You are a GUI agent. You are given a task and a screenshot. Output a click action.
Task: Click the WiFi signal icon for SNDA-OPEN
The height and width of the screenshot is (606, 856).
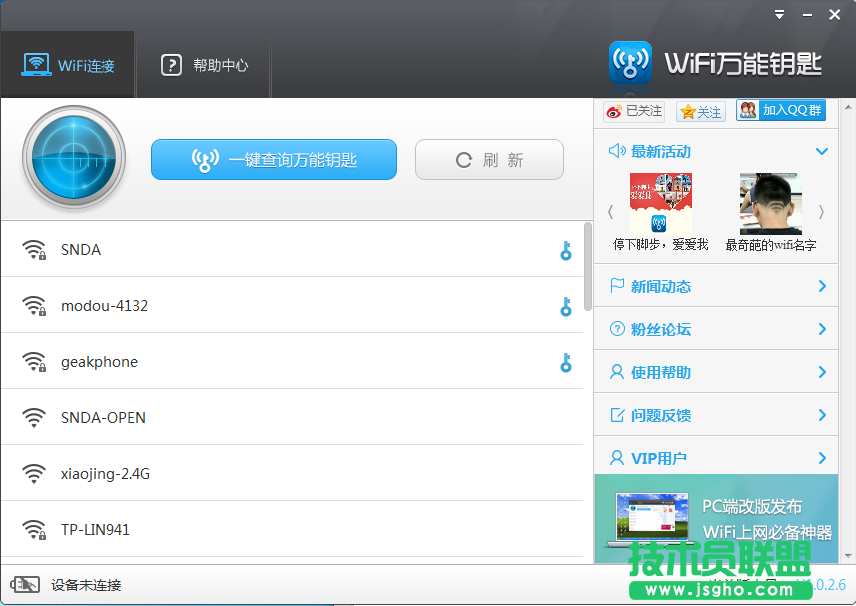tap(34, 417)
